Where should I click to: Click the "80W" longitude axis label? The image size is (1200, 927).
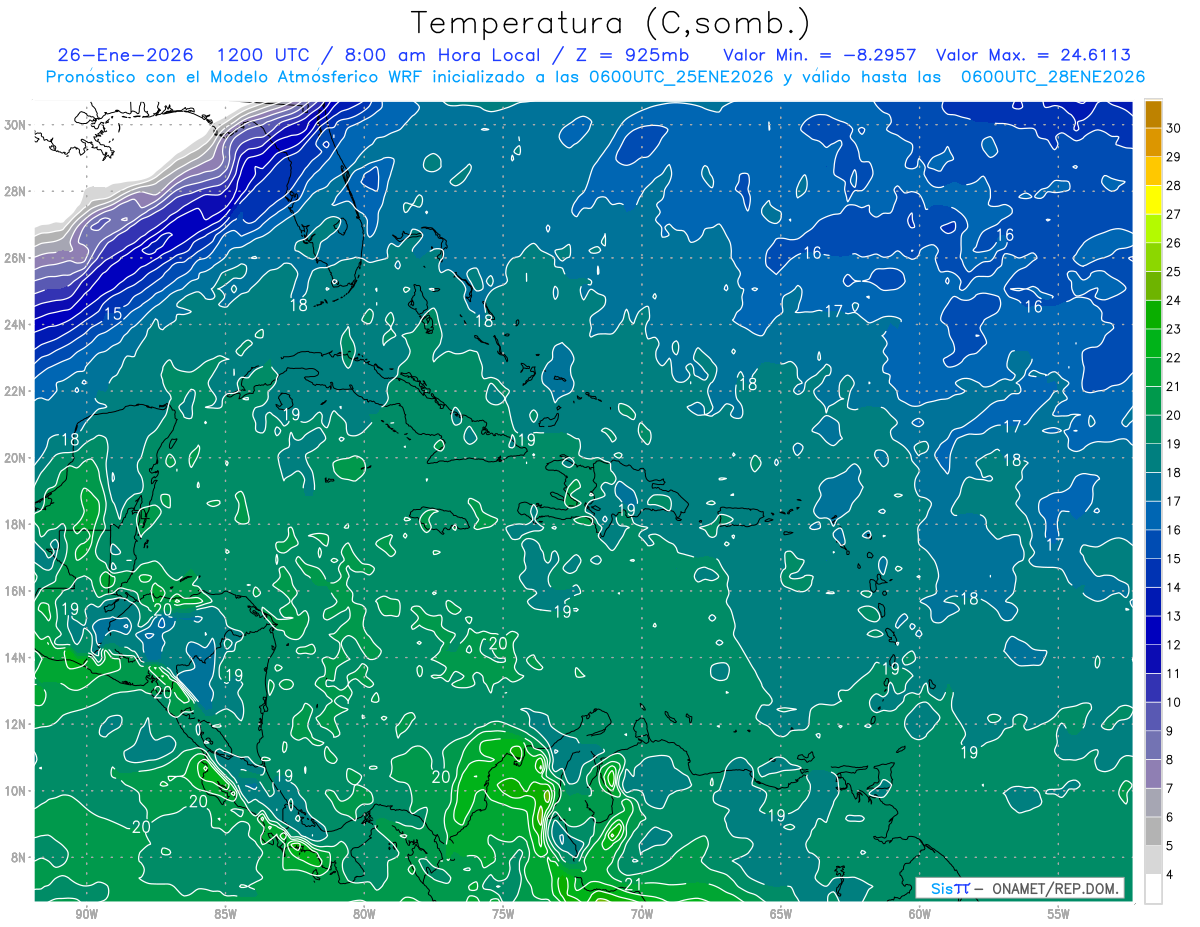point(364,916)
